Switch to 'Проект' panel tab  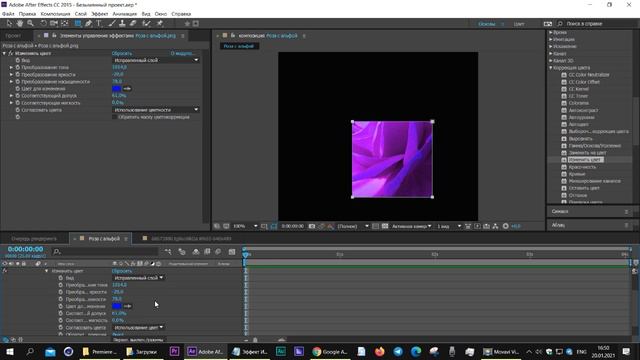13,36
